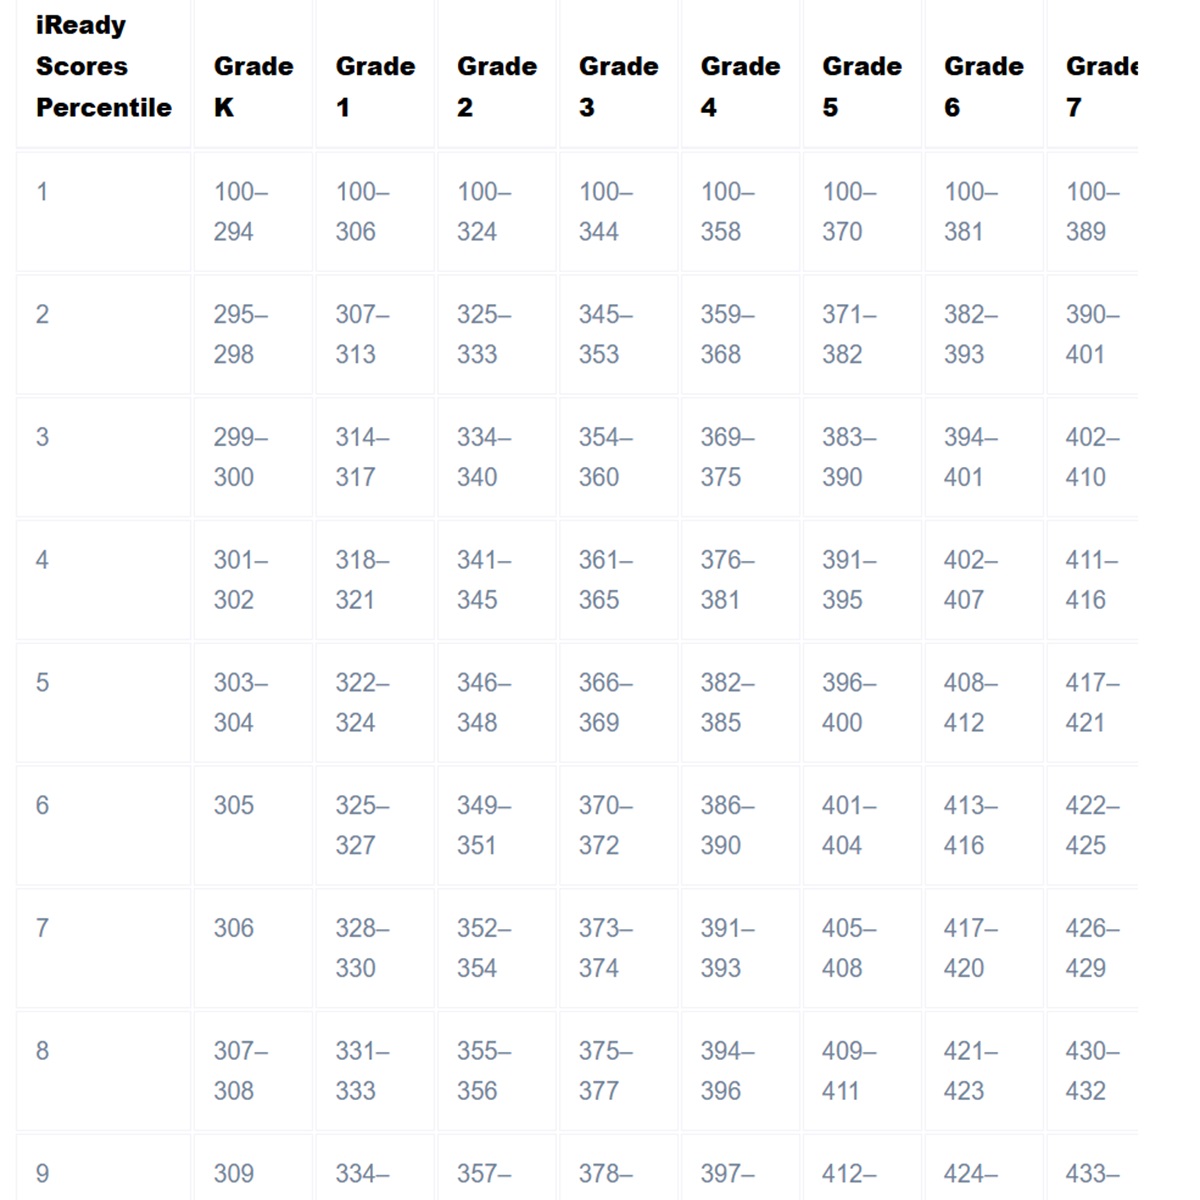The image size is (1200, 1200).
Task: Select the cell showing 401–404
Action: pos(849,825)
